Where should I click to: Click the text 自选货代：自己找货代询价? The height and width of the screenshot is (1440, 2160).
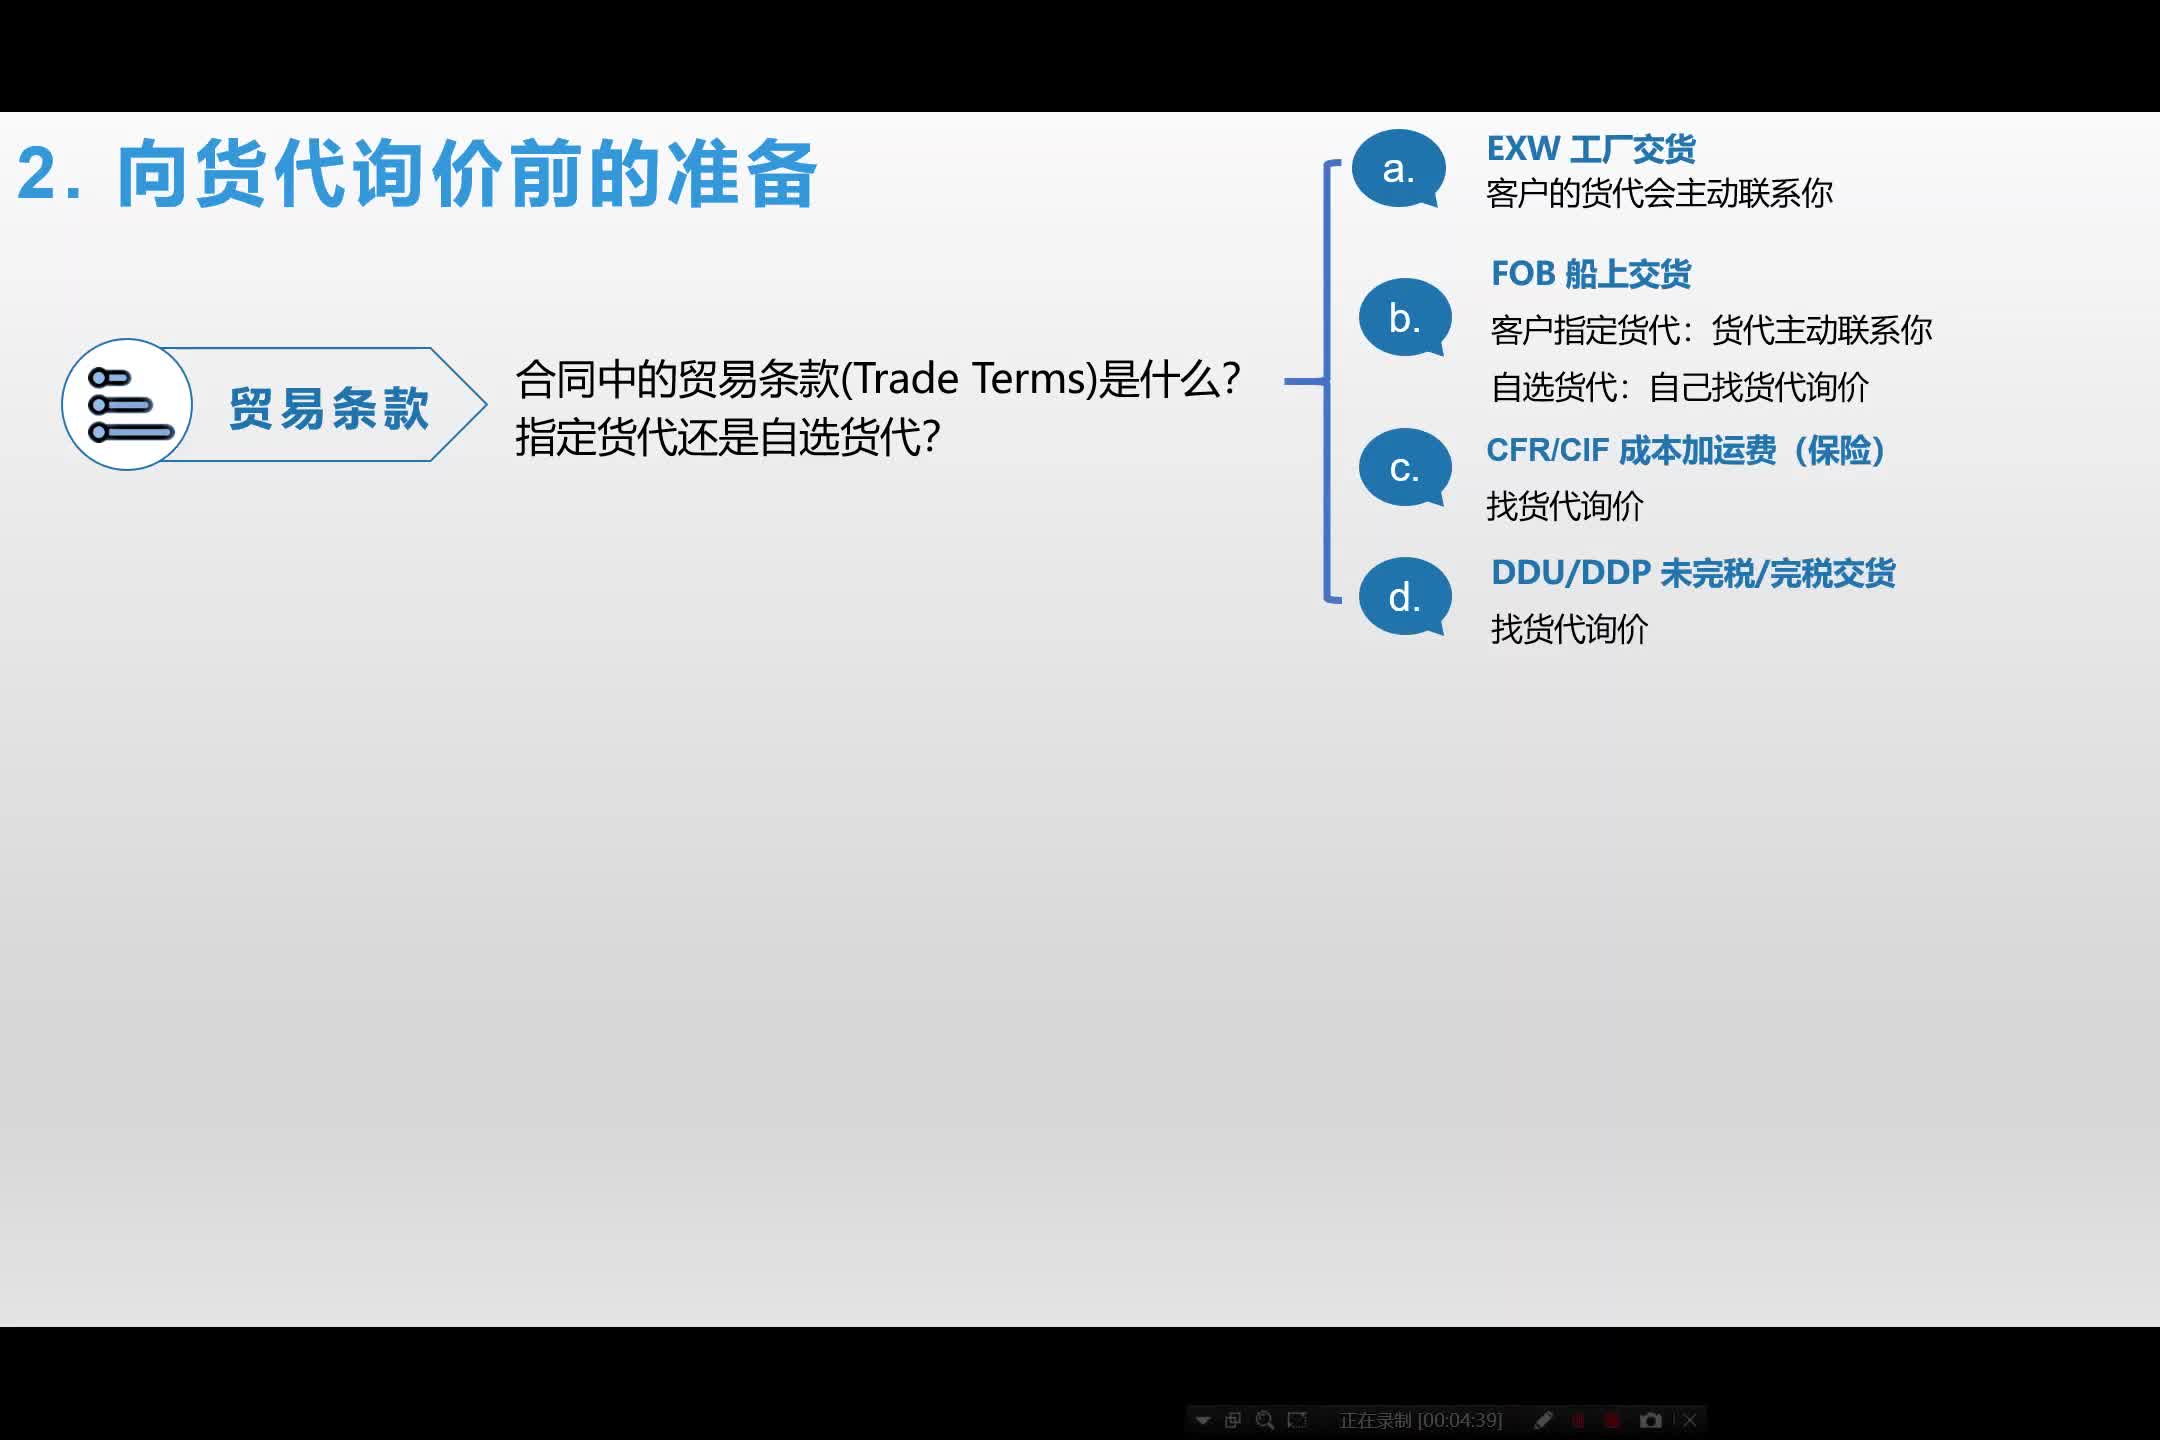pos(1679,387)
